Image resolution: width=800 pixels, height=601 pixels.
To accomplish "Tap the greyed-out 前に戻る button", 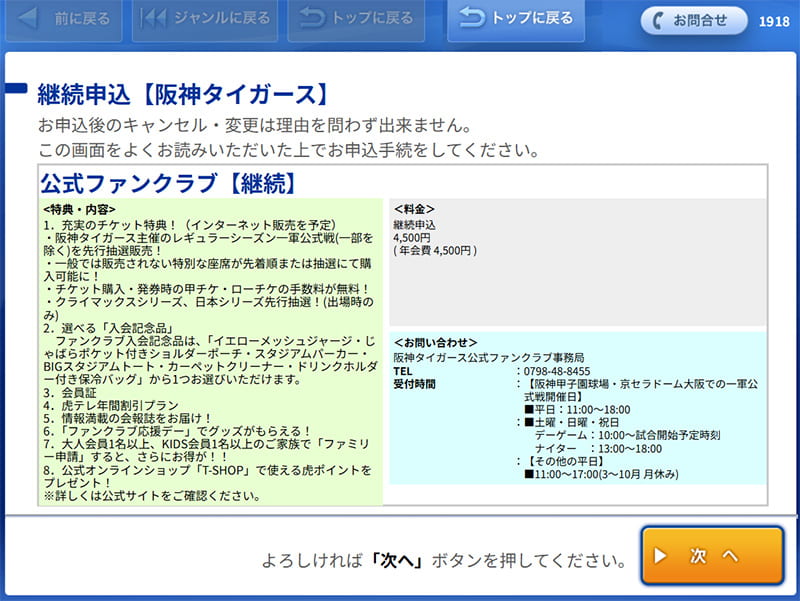I will [x=64, y=19].
